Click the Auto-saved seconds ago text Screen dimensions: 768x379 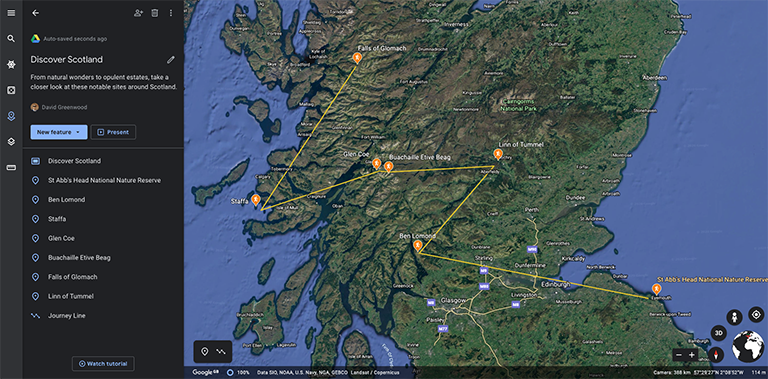point(75,39)
